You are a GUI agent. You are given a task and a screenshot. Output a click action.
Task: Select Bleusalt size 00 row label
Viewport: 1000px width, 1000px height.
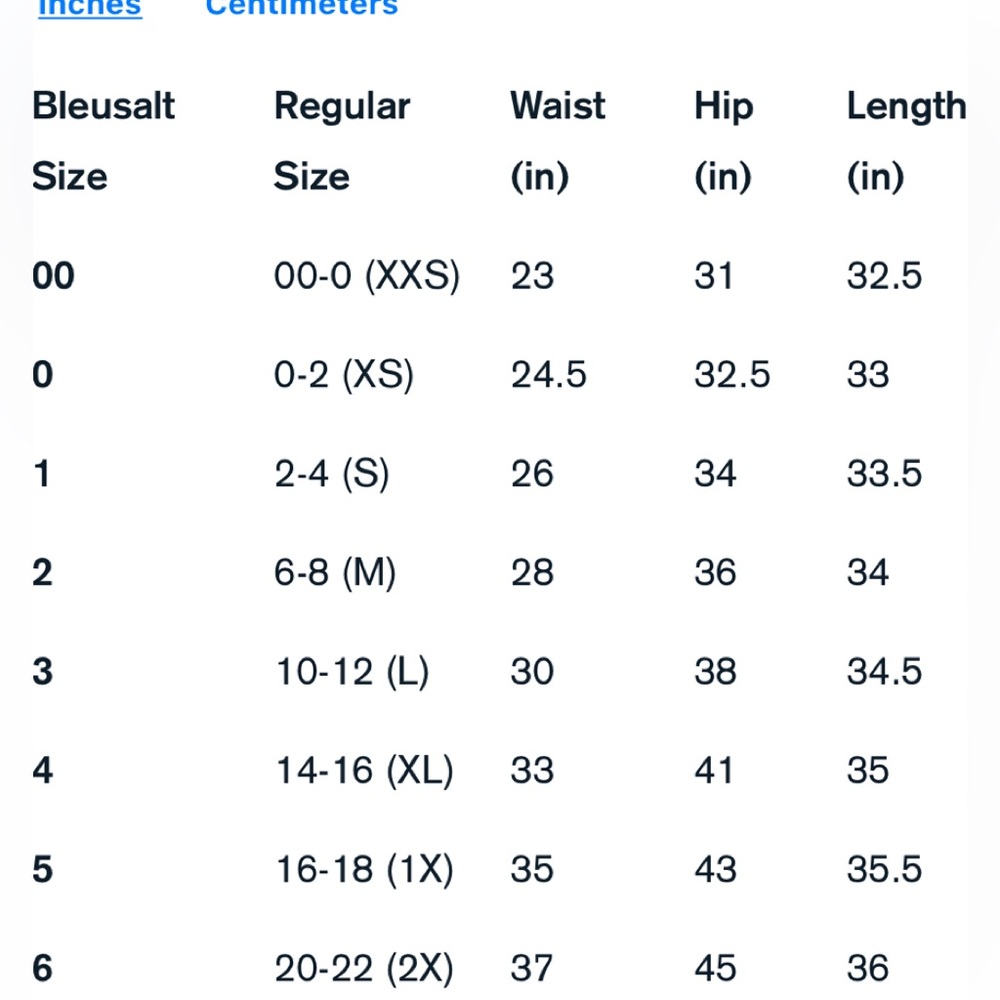[x=54, y=276]
